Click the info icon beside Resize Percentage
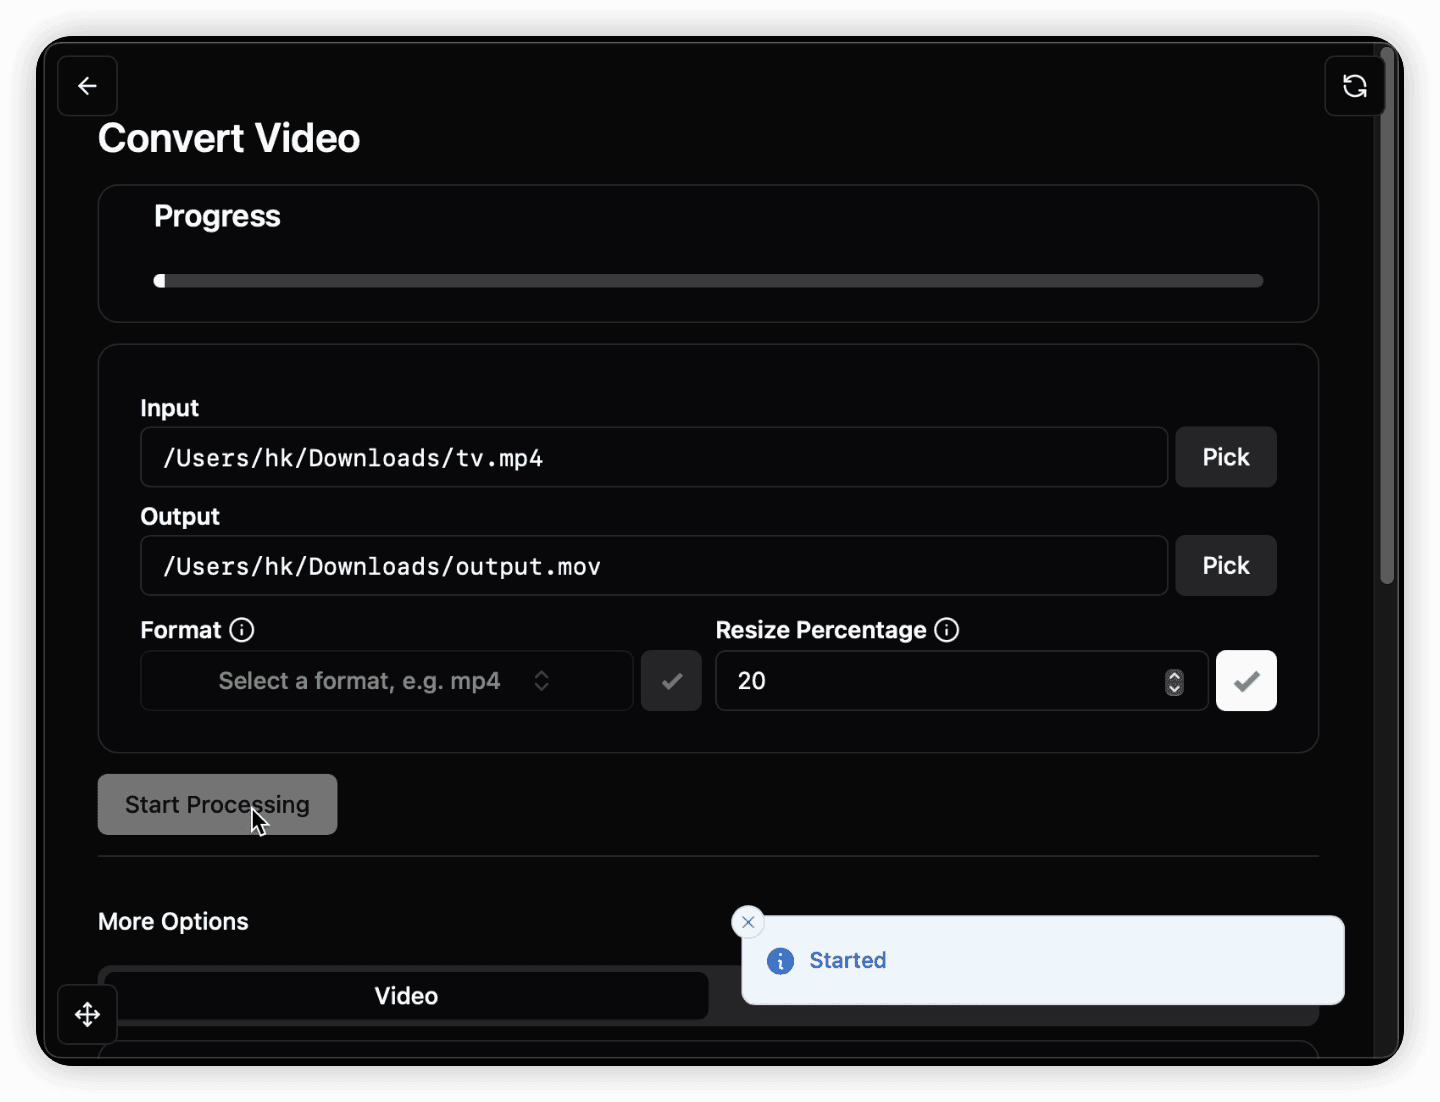1440x1102 pixels. pos(946,630)
